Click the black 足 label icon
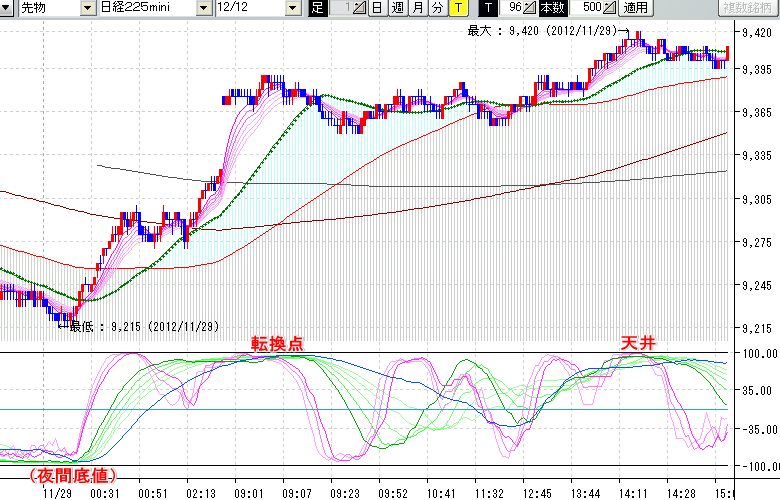The width and height of the screenshot is (780, 500). coord(317,8)
